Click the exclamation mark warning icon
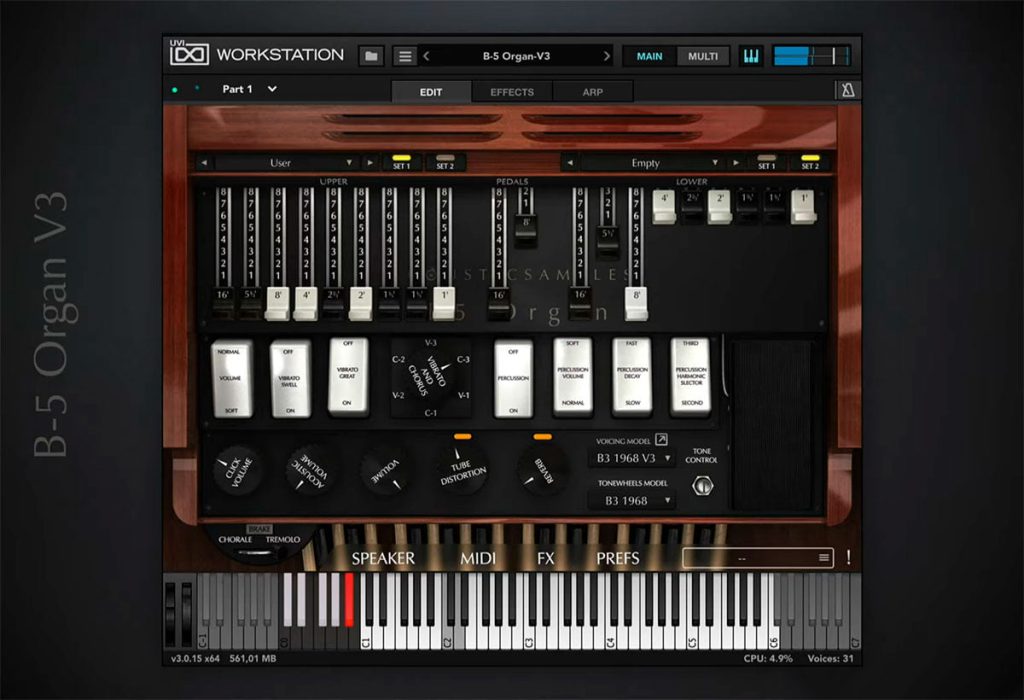The height and width of the screenshot is (700, 1024). tap(848, 557)
